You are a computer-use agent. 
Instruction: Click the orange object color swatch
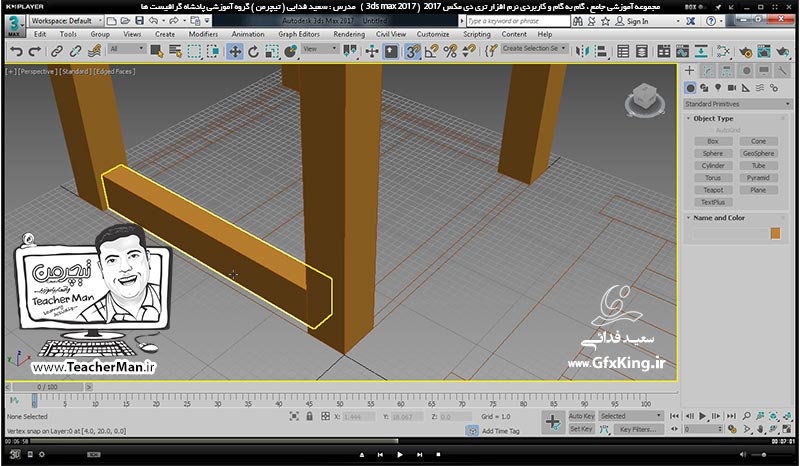(775, 234)
